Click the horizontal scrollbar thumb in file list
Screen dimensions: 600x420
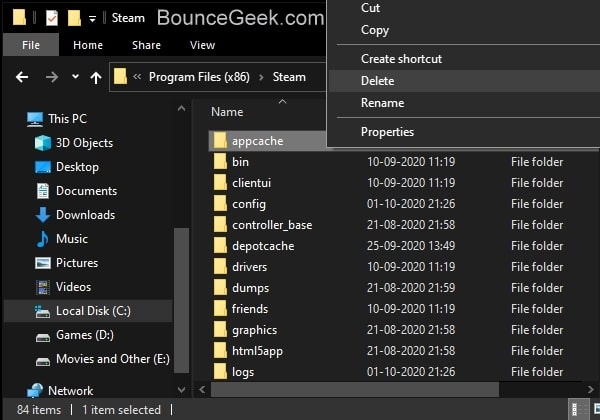pos(355,389)
